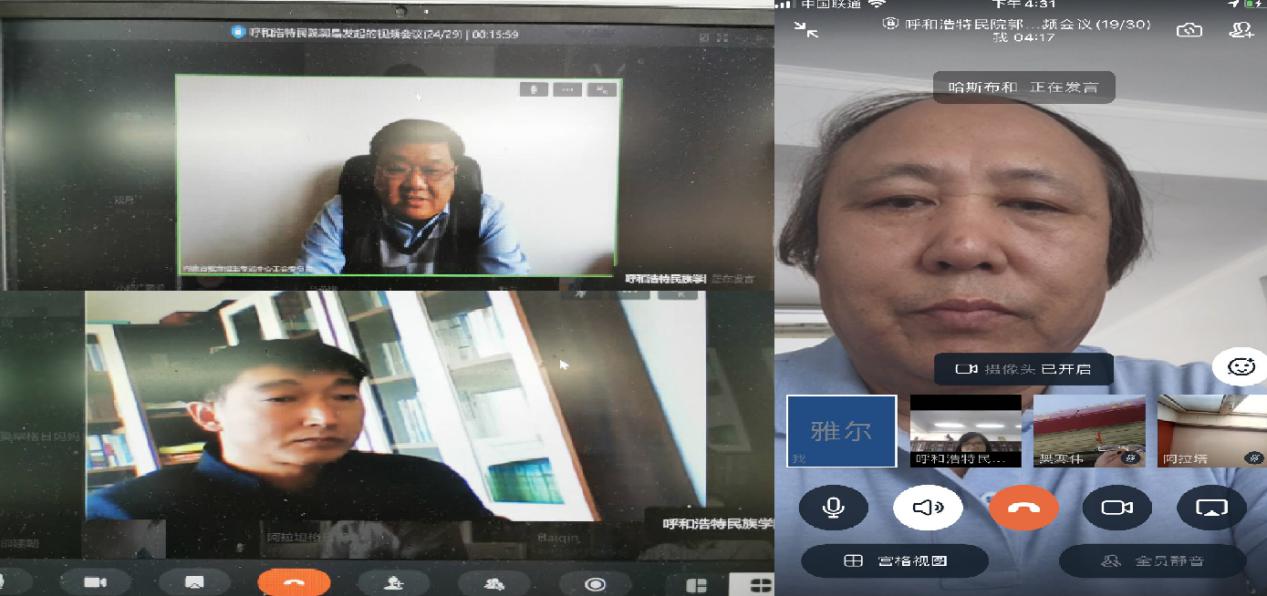Invite a member from desktop toolbar
Image resolution: width=1267 pixels, height=596 pixels.
click(x=394, y=583)
